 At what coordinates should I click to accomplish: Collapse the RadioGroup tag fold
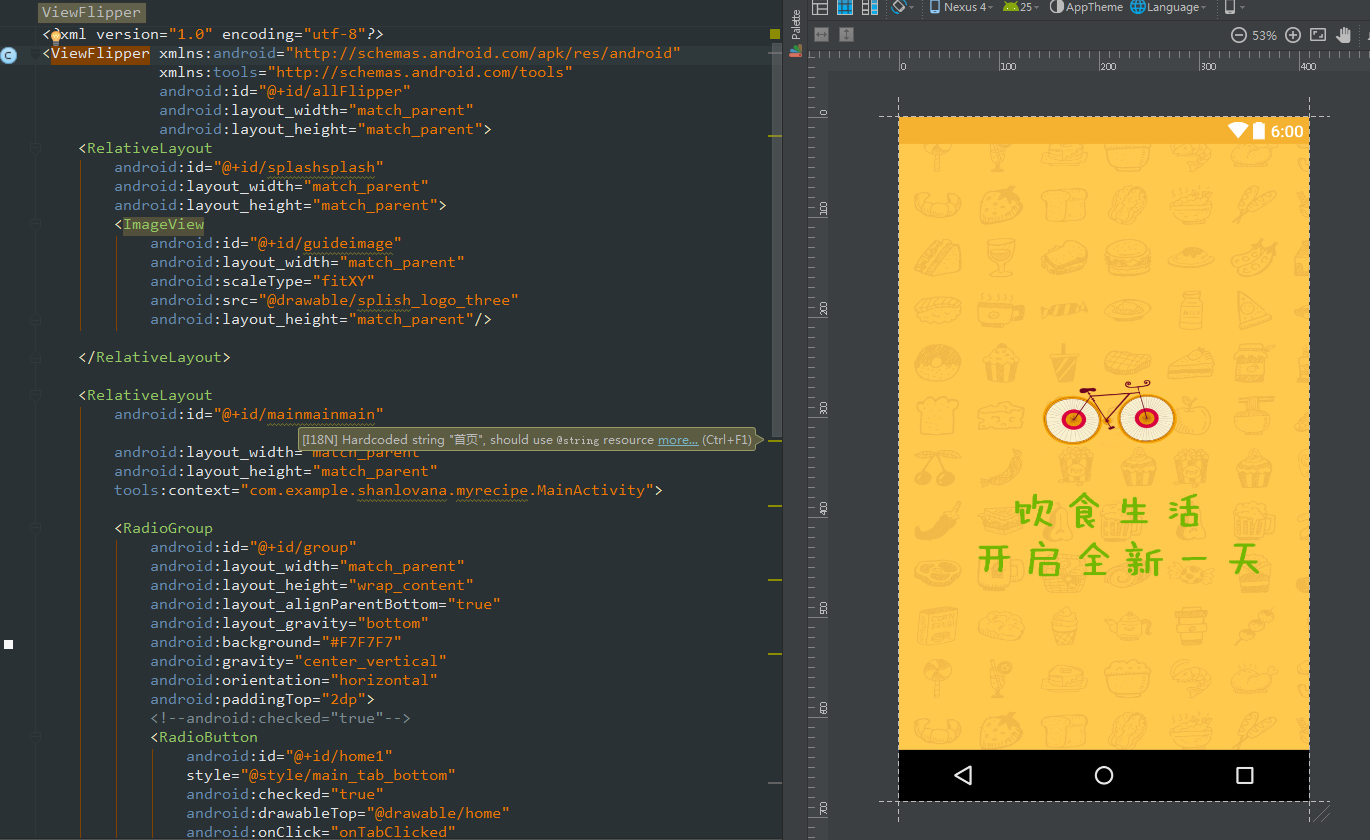(x=37, y=529)
